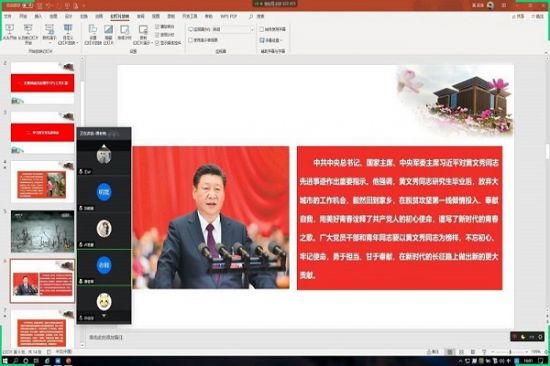Viewport: 550px width, 366px height.
Task: Click the yellow smiley participant avatar
Action: 104,302
